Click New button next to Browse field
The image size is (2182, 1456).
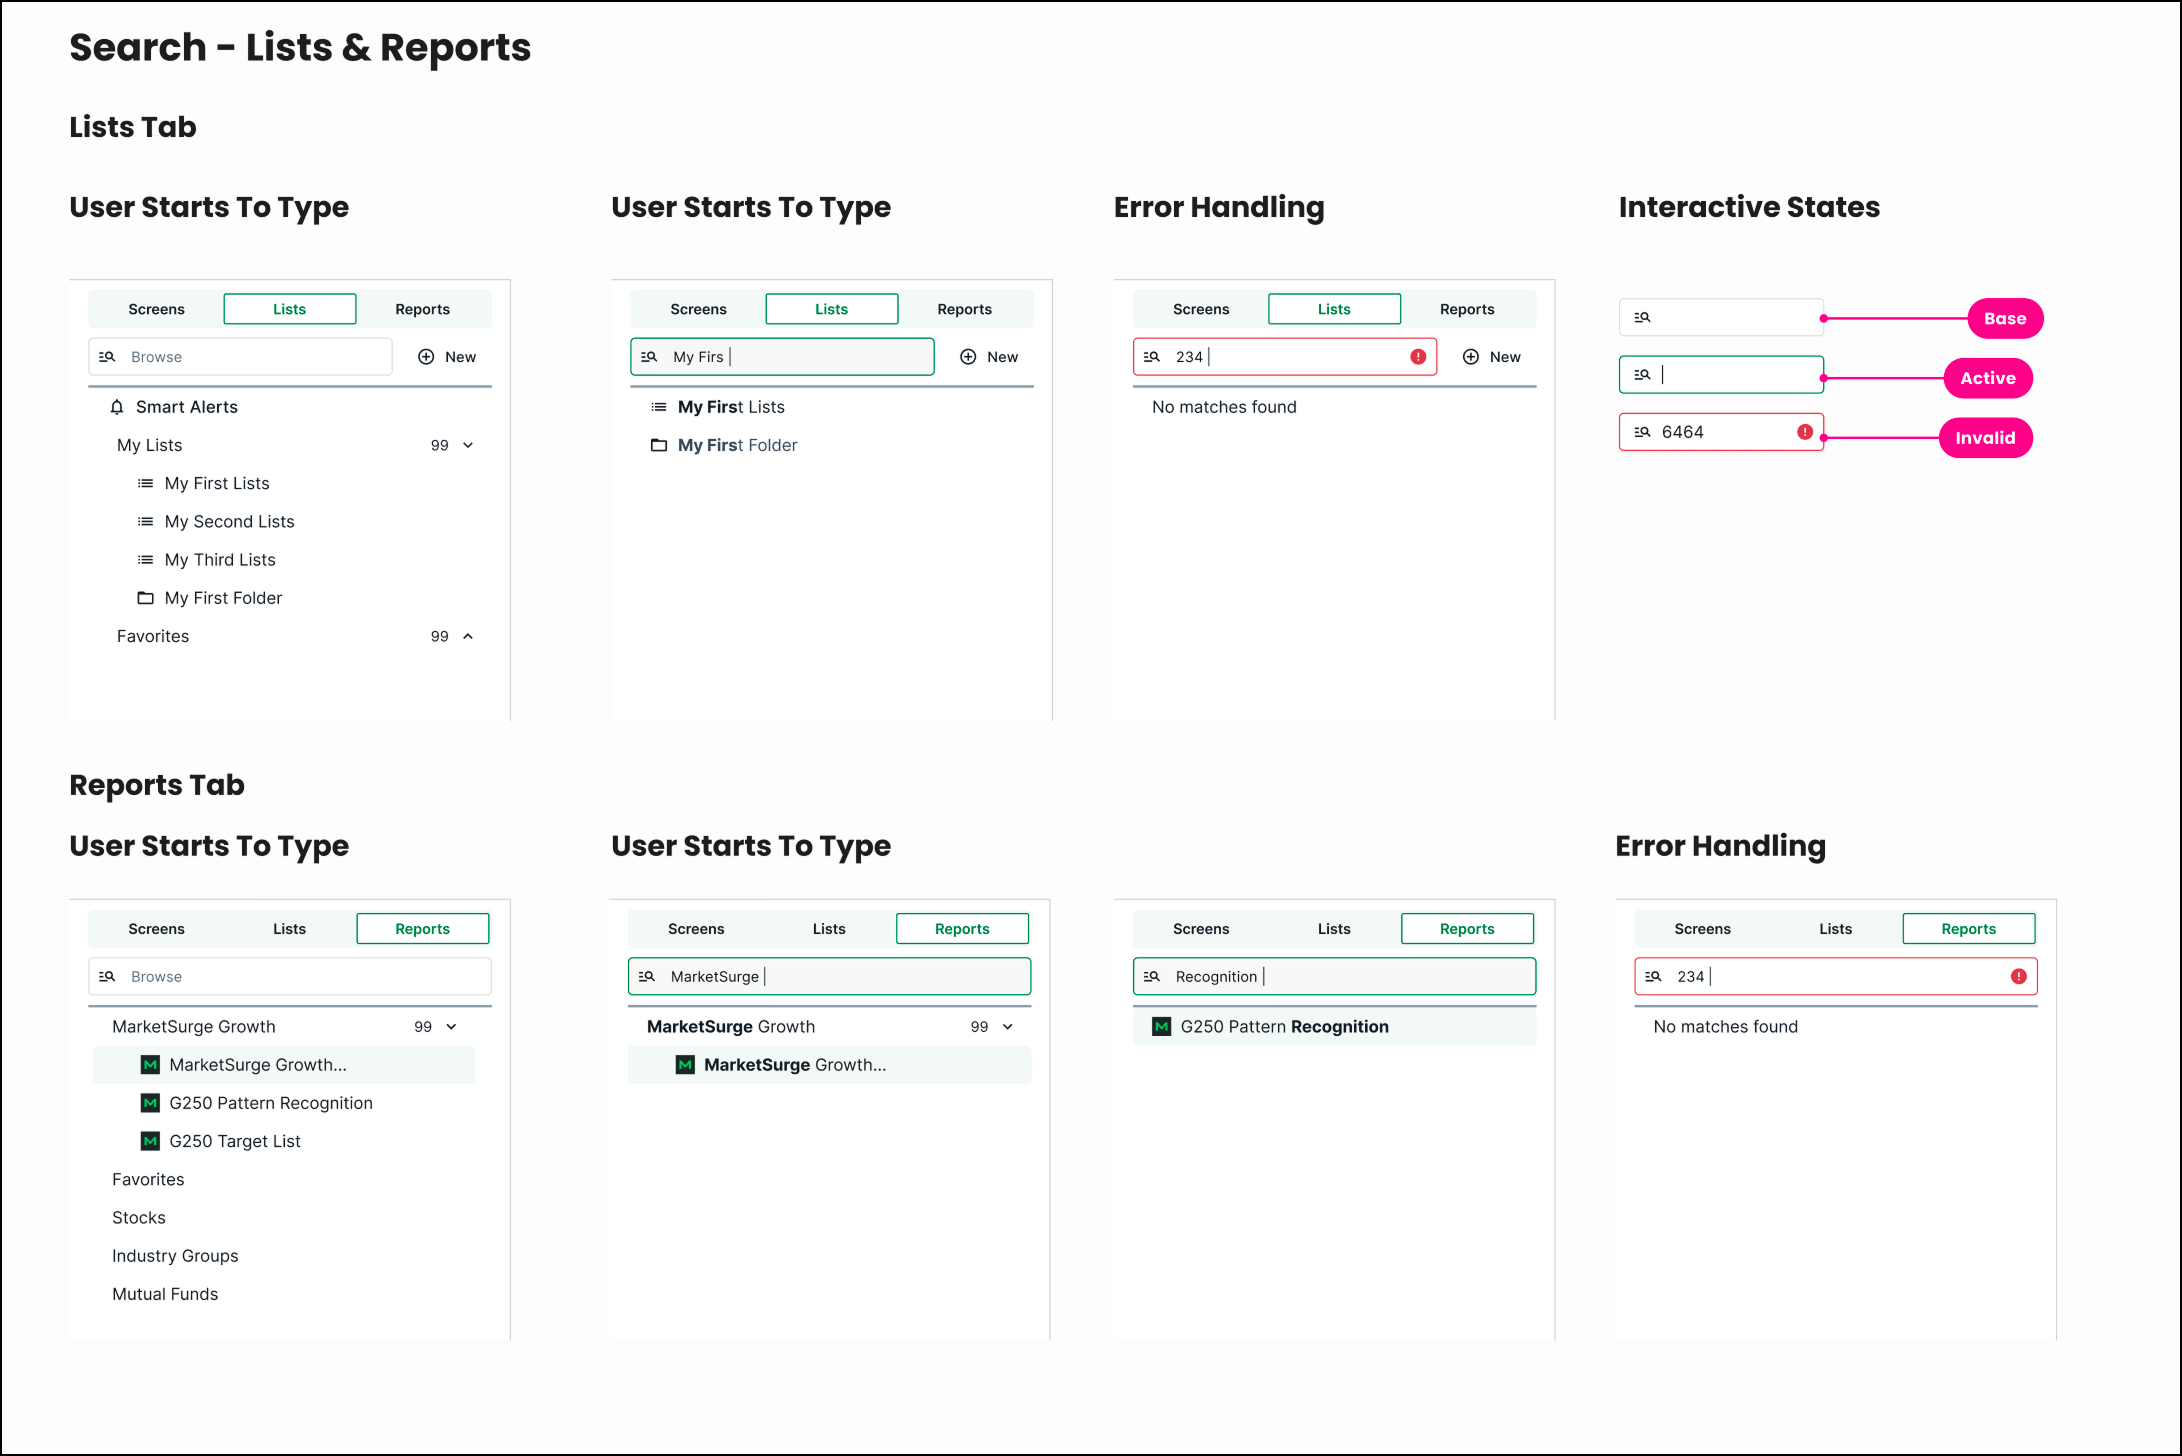pyautogui.click(x=447, y=357)
